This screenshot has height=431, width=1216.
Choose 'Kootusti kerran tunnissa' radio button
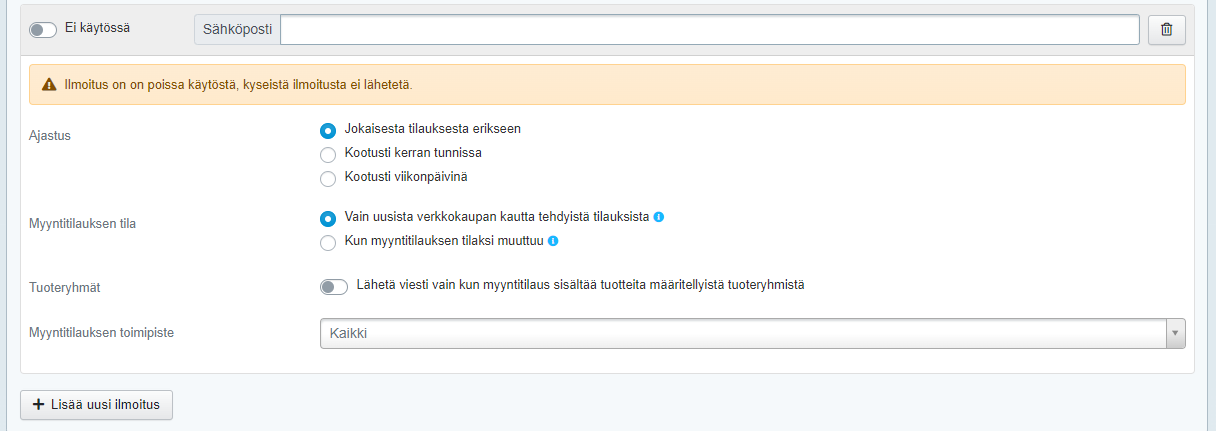(327, 154)
